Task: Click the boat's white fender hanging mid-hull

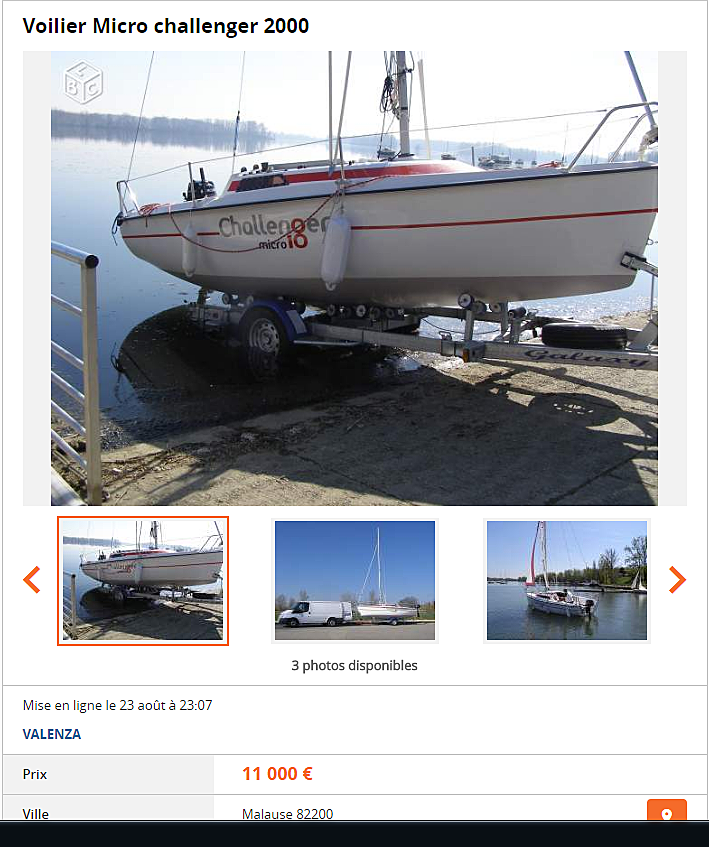Action: [x=336, y=250]
